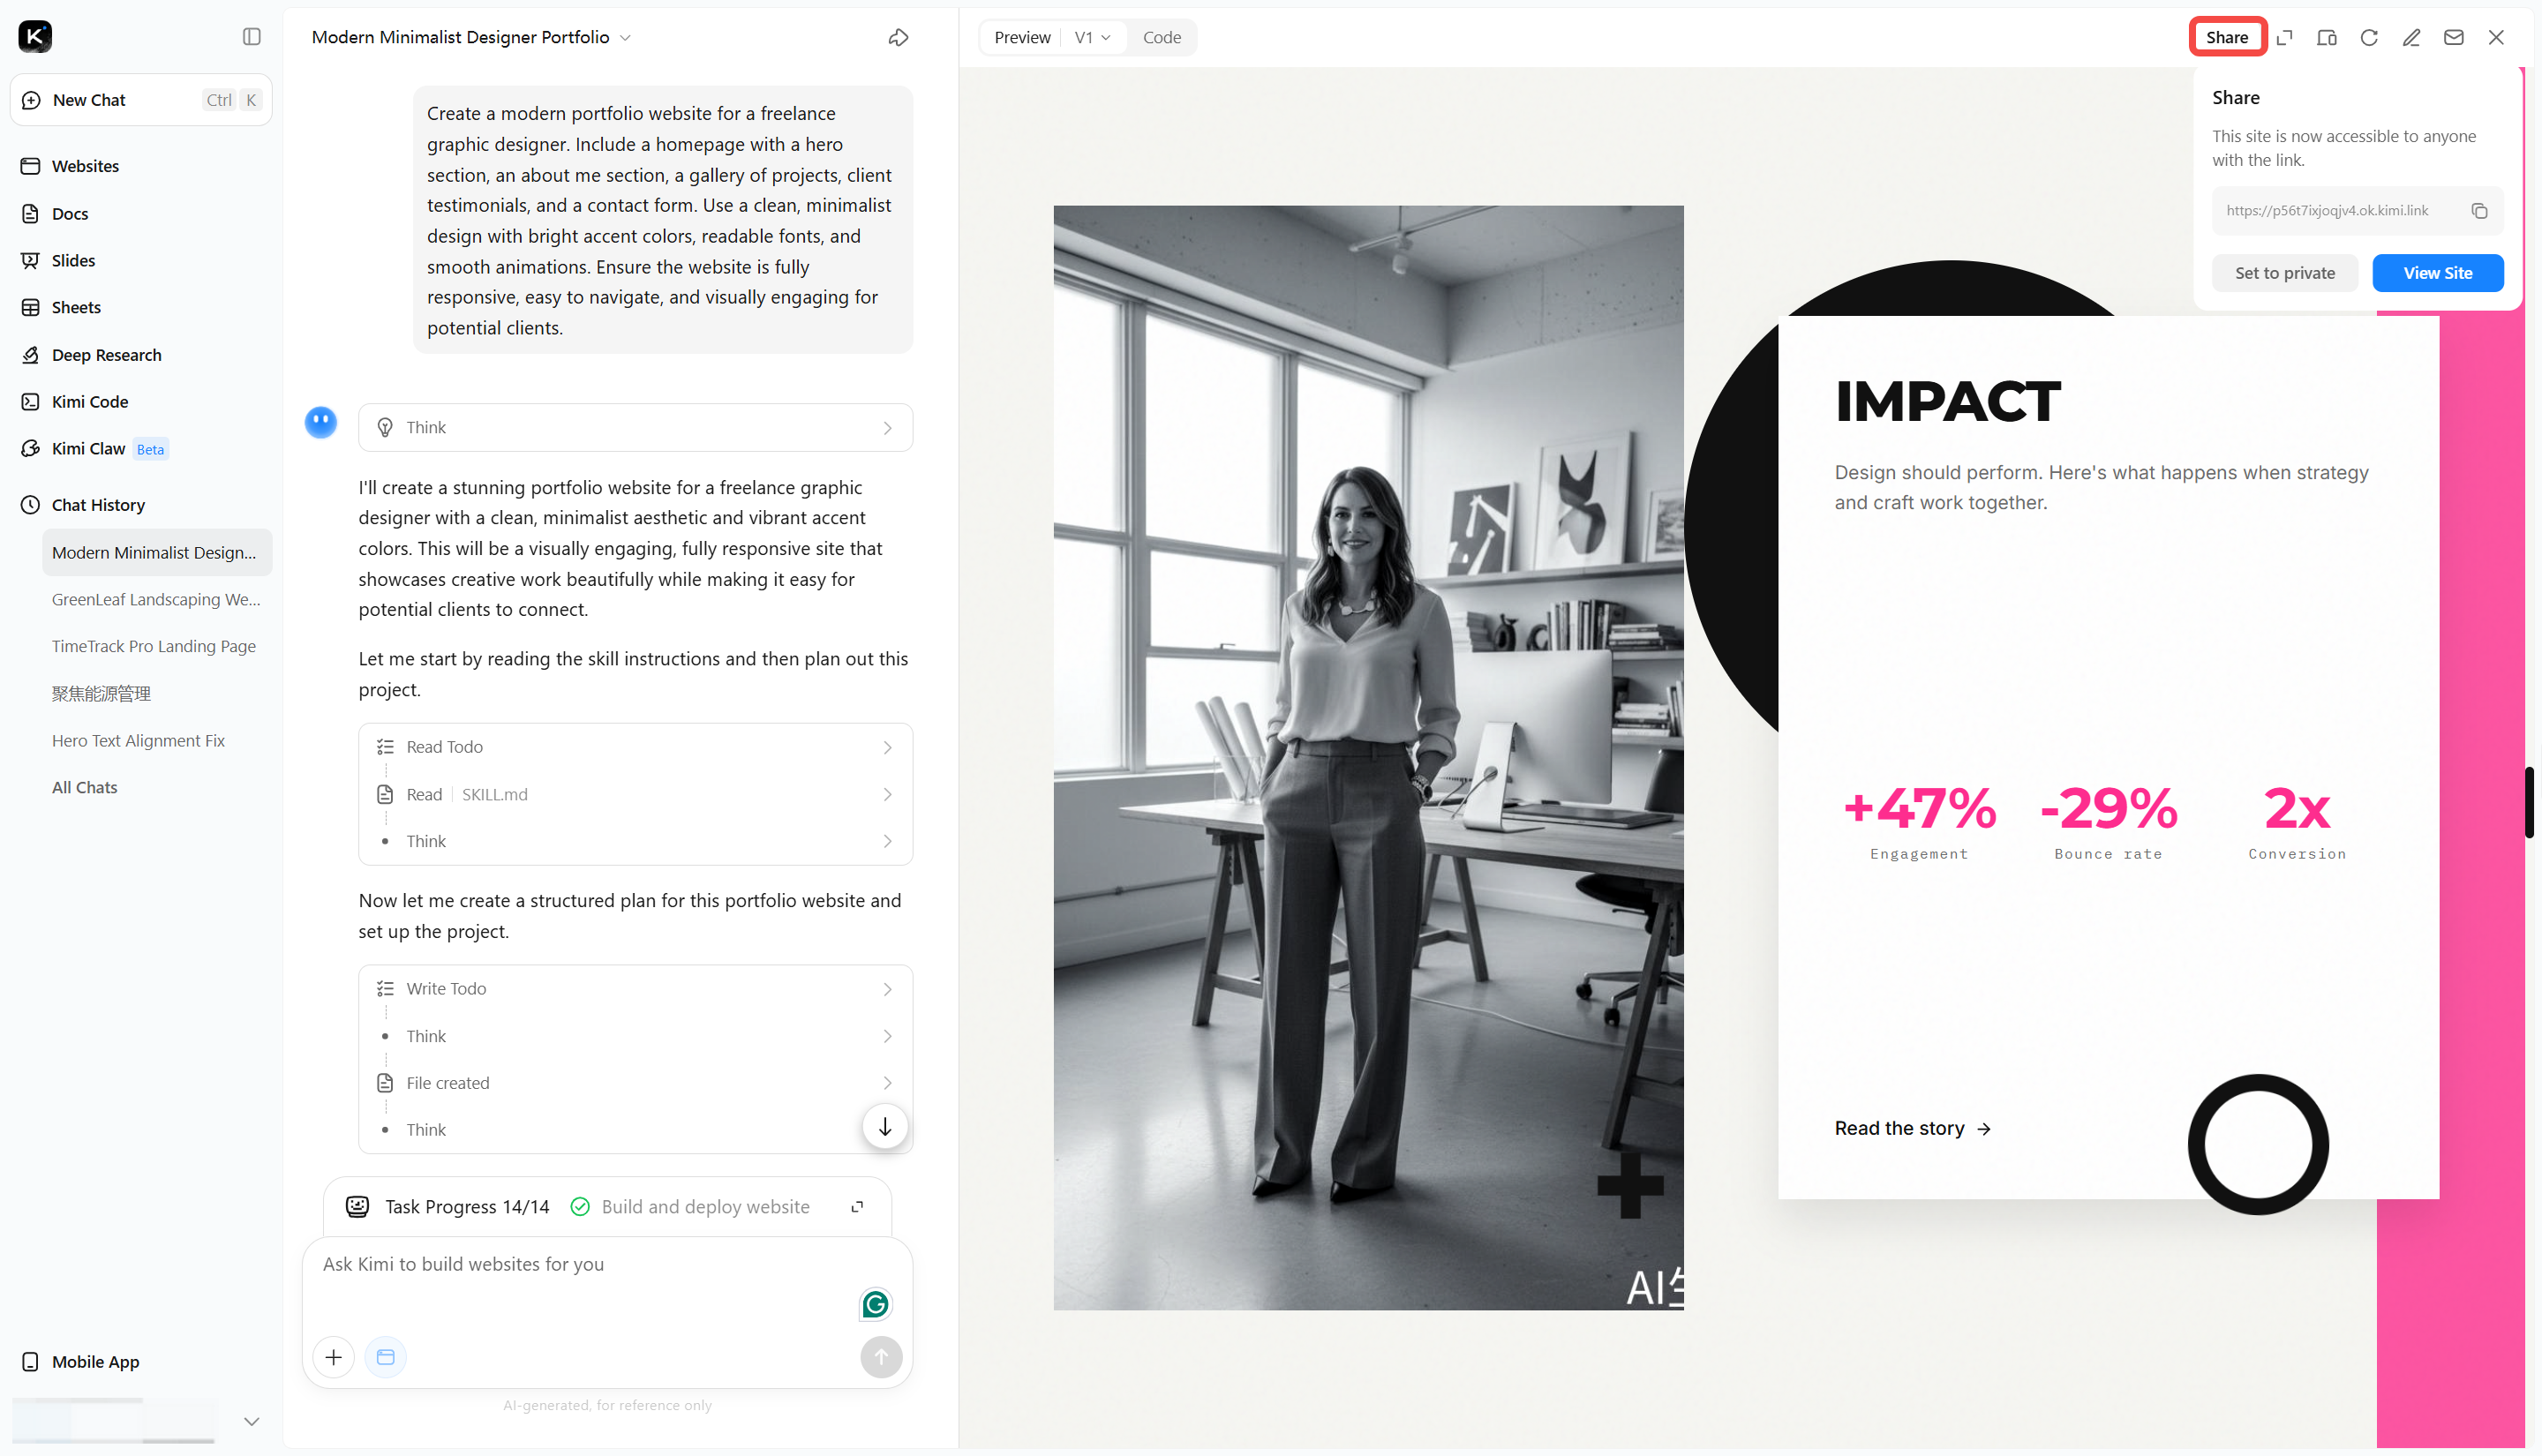Click the expand fullscreen preview icon
The width and height of the screenshot is (2542, 1456).
tap(2284, 37)
